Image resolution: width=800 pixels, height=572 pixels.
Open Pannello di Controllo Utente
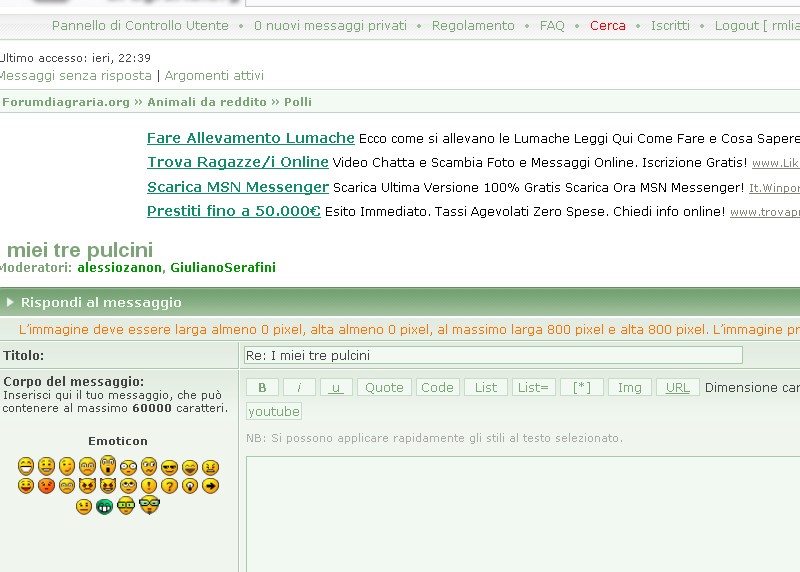point(140,25)
